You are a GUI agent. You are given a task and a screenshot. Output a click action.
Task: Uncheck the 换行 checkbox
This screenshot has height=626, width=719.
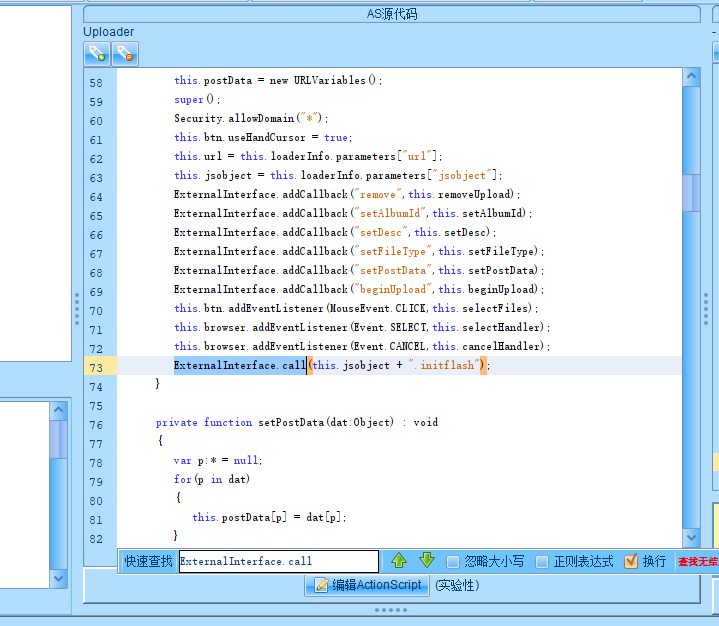pos(631,561)
